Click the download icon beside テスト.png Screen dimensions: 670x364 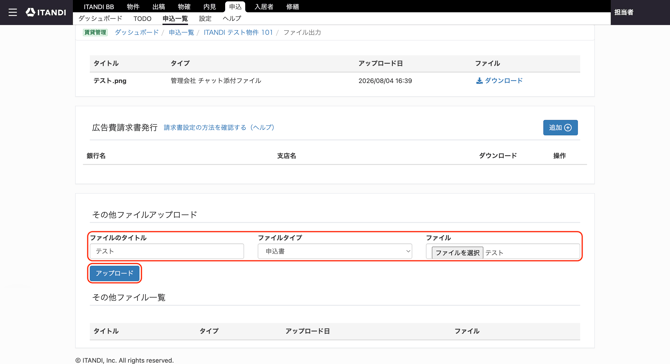[x=479, y=81]
